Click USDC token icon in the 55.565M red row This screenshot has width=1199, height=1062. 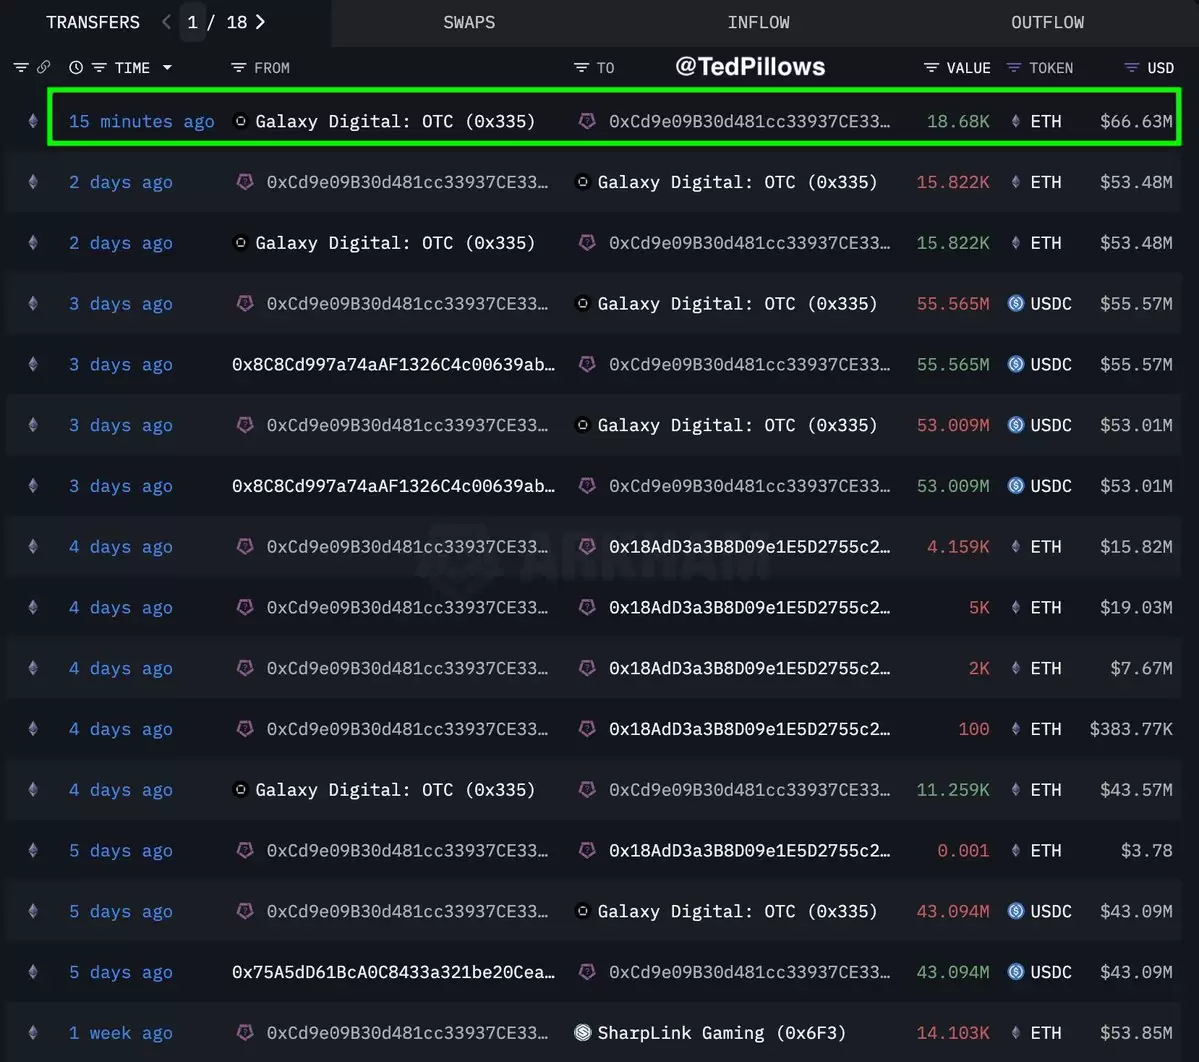coord(1015,304)
